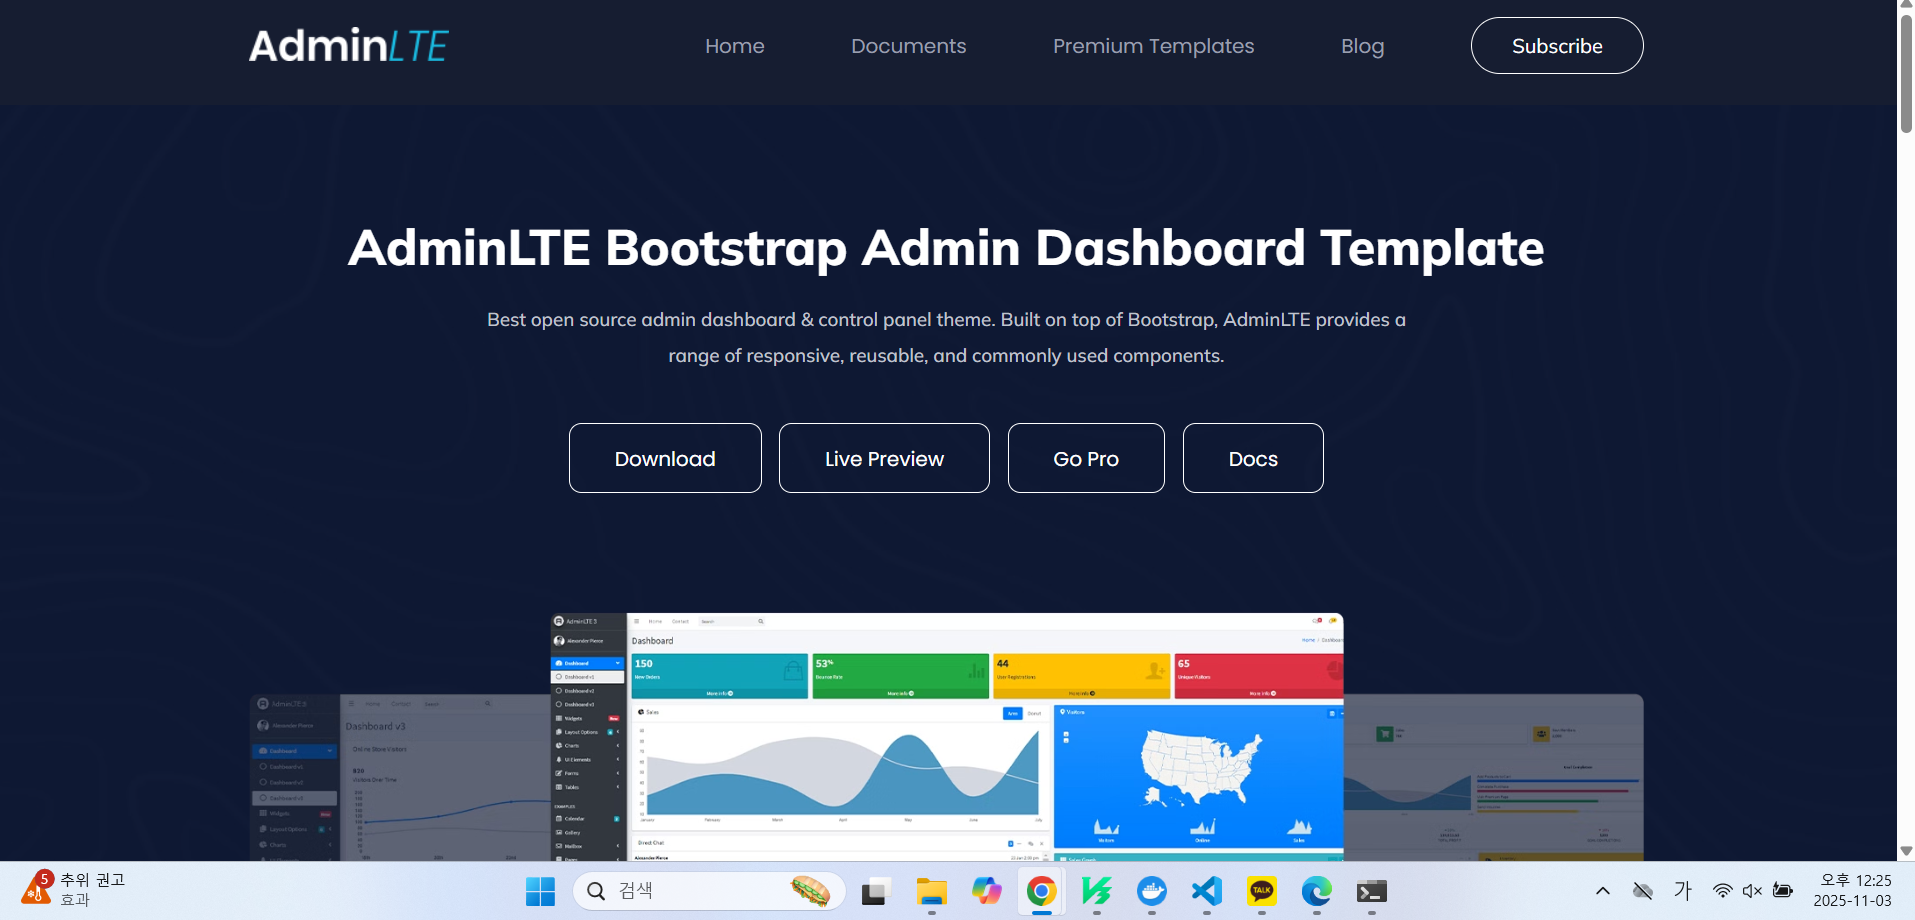Click the taskbar search box
This screenshot has width=1915, height=920.
point(709,891)
